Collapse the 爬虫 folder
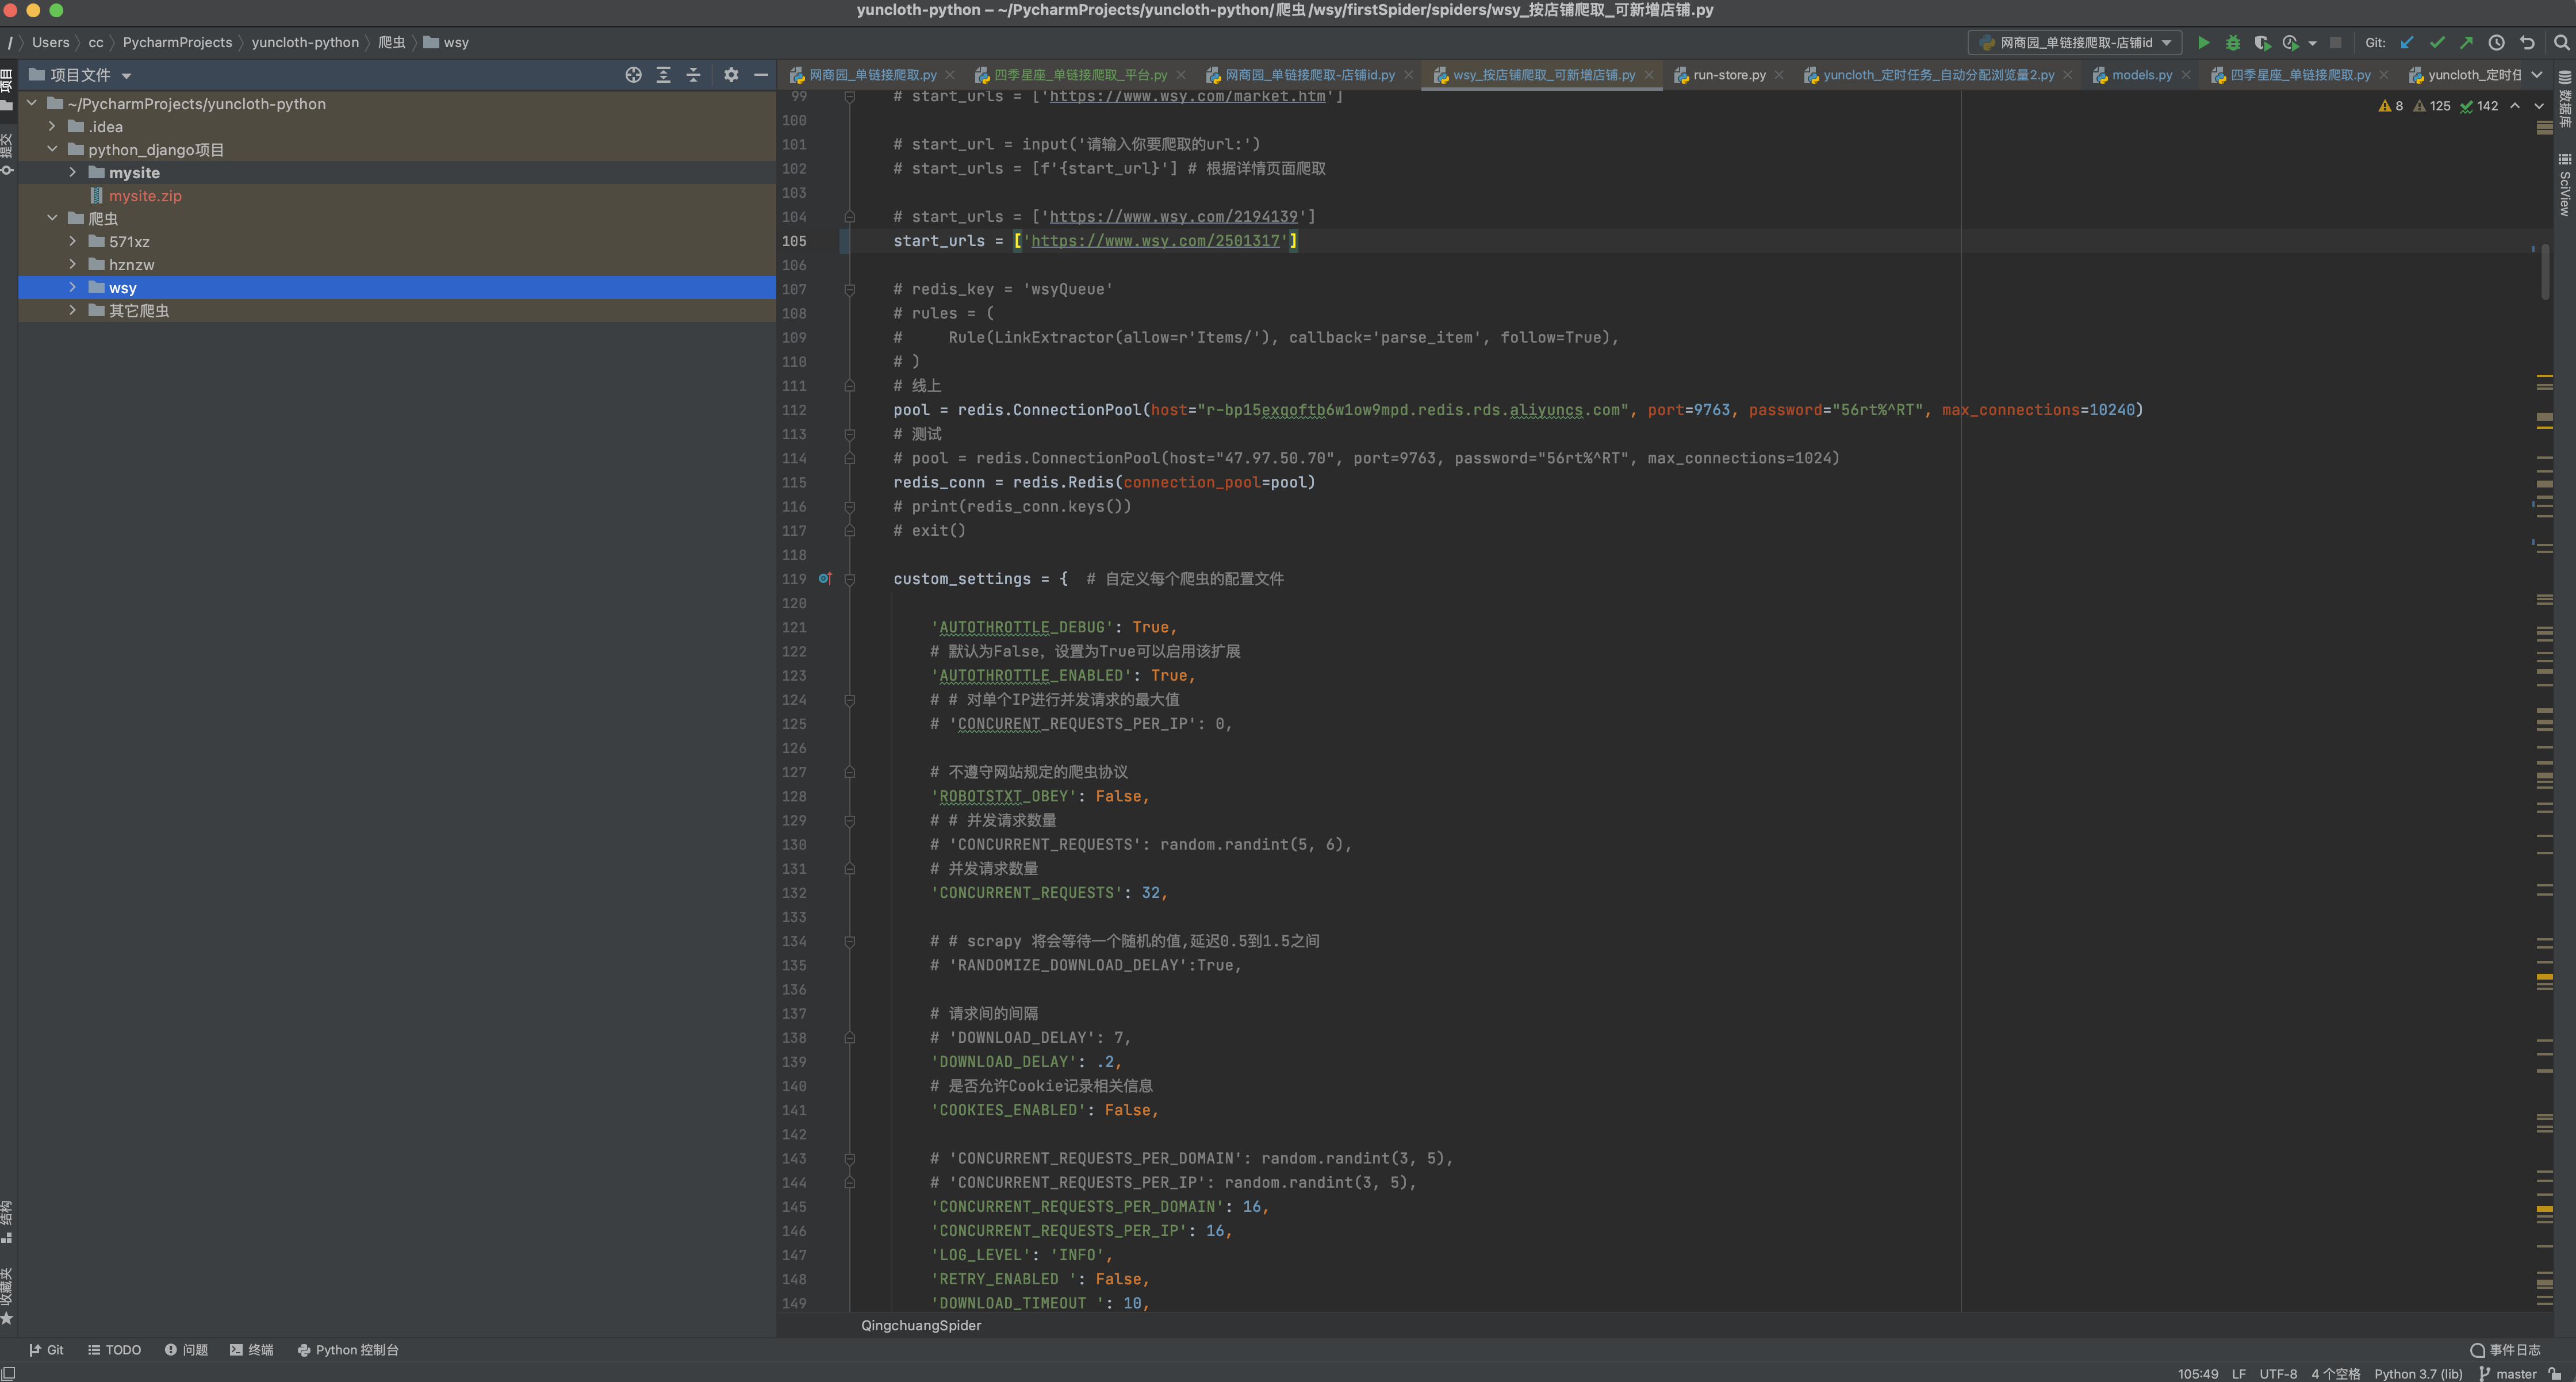This screenshot has width=2576, height=1382. (x=52, y=219)
